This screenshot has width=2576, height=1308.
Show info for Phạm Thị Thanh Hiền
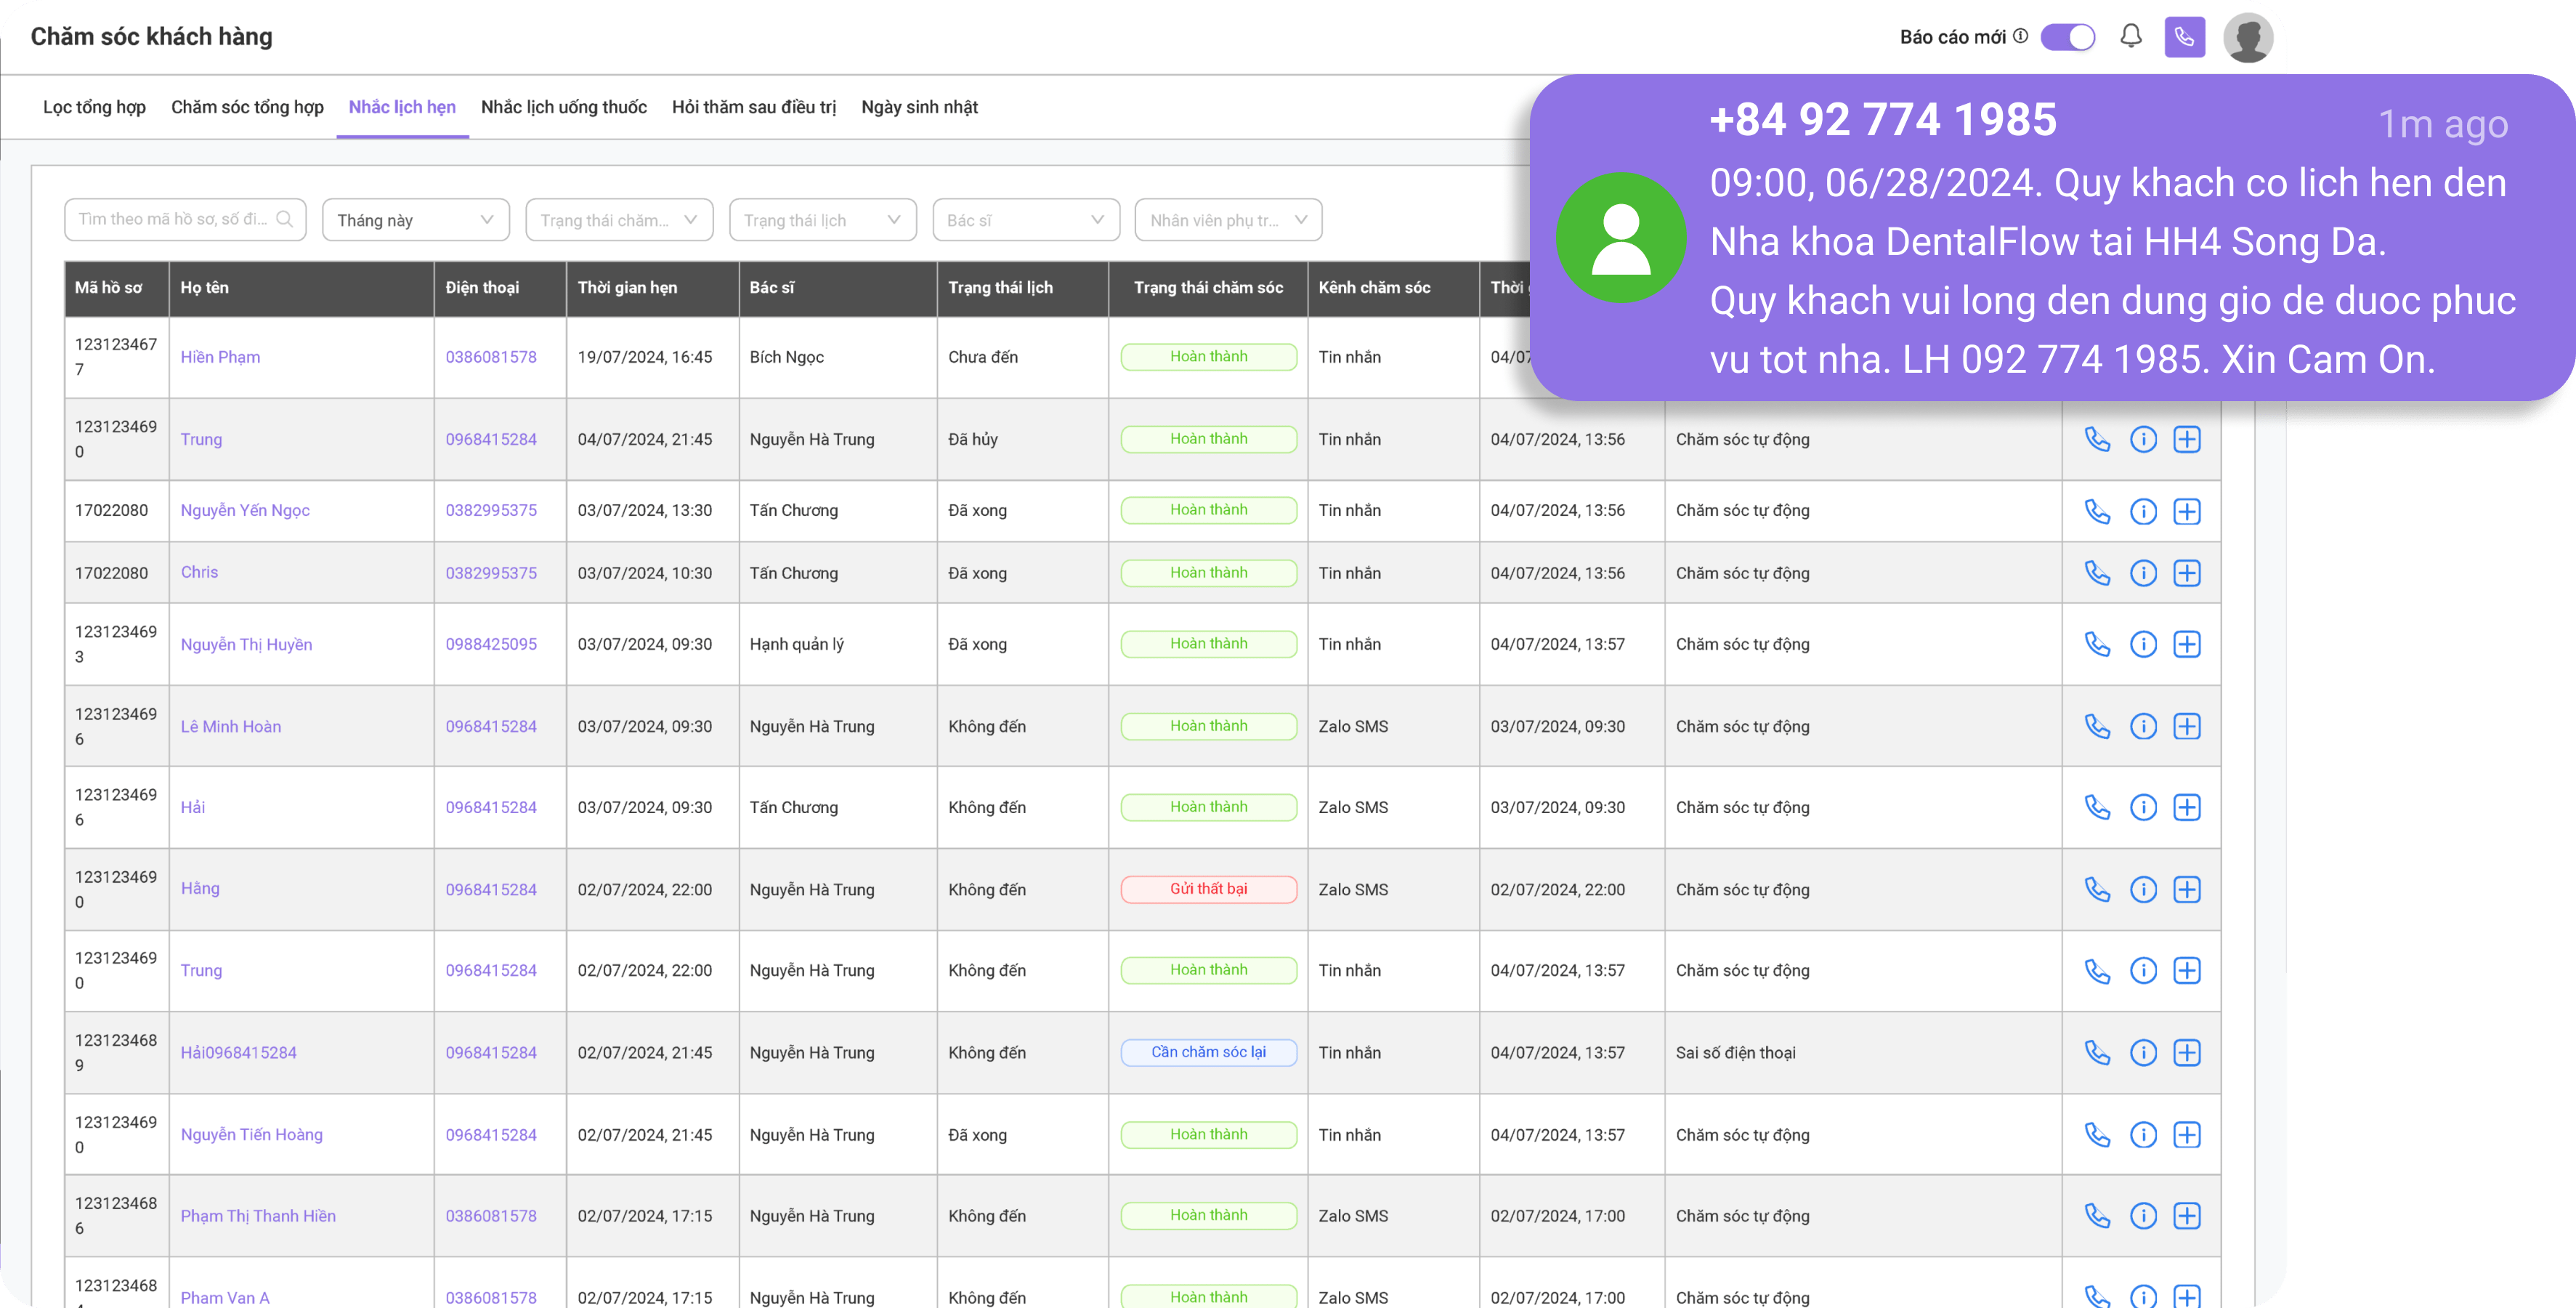2143,1215
